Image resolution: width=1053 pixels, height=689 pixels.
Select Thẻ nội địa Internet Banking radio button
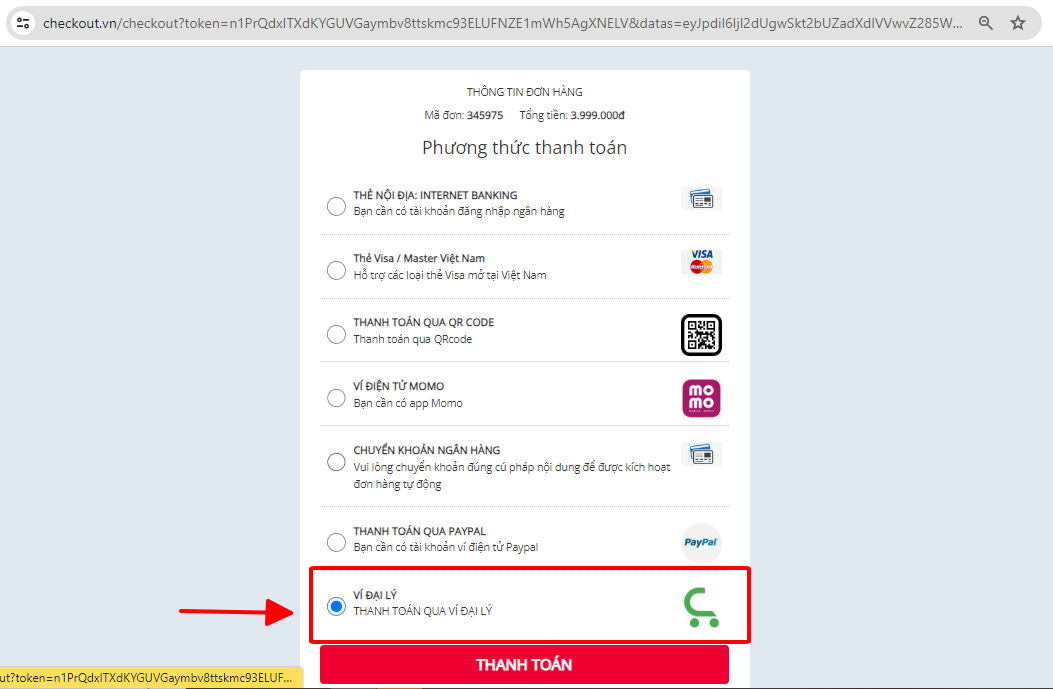pyautogui.click(x=336, y=206)
